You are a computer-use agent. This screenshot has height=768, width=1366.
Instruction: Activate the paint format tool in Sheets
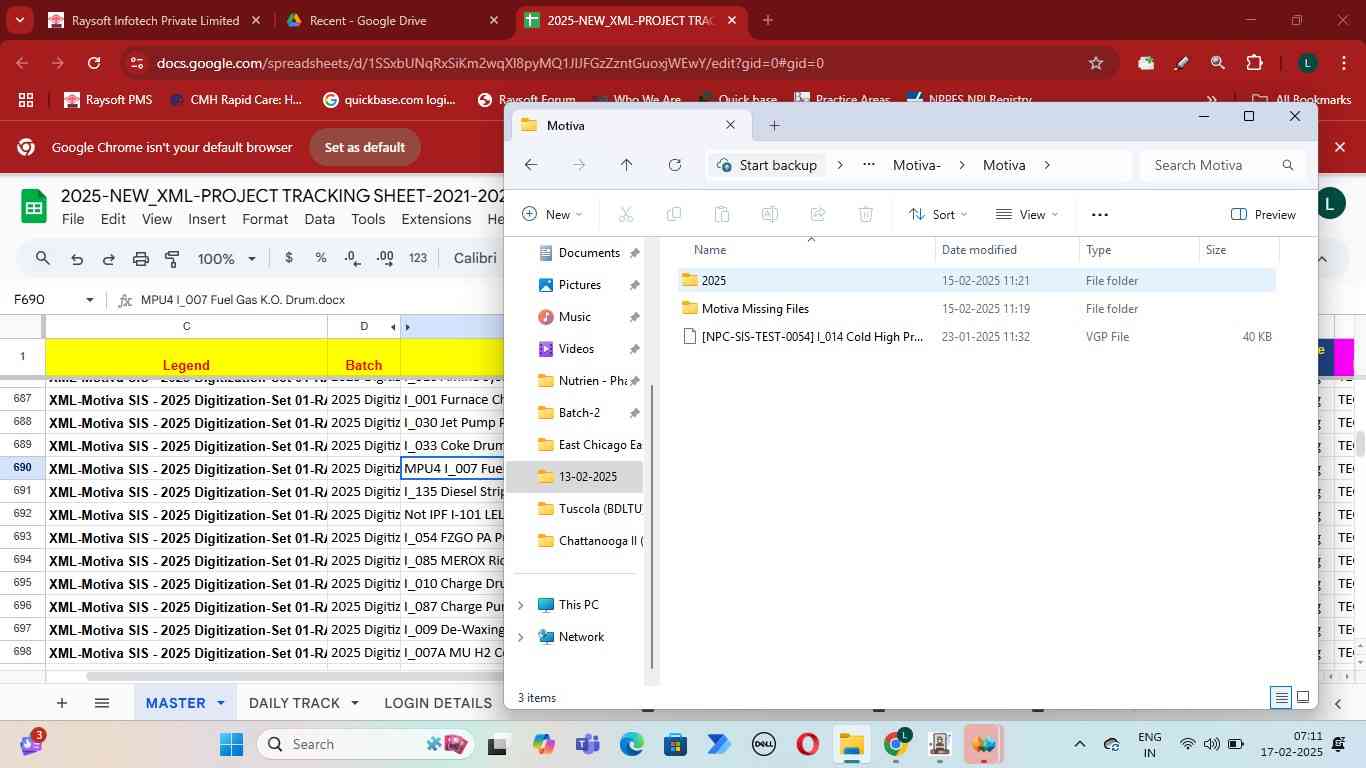click(x=172, y=258)
